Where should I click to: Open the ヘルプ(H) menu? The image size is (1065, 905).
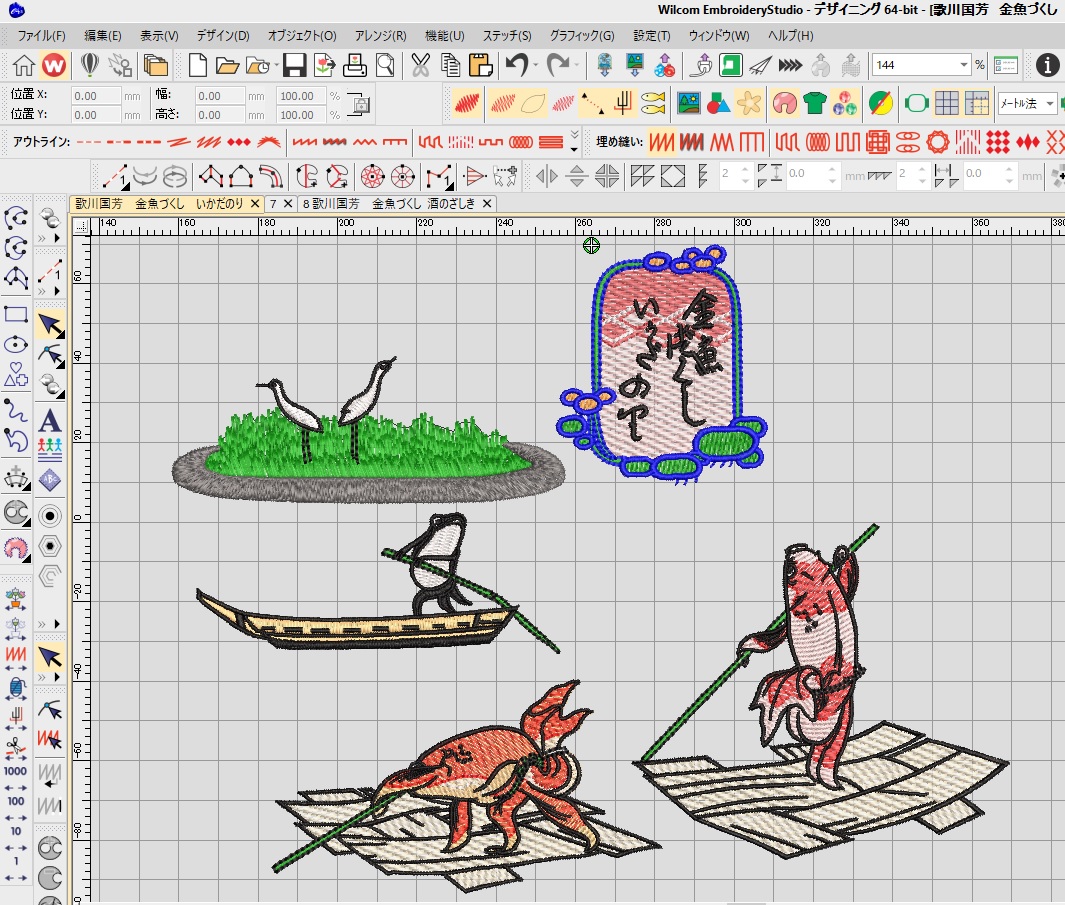coord(791,35)
